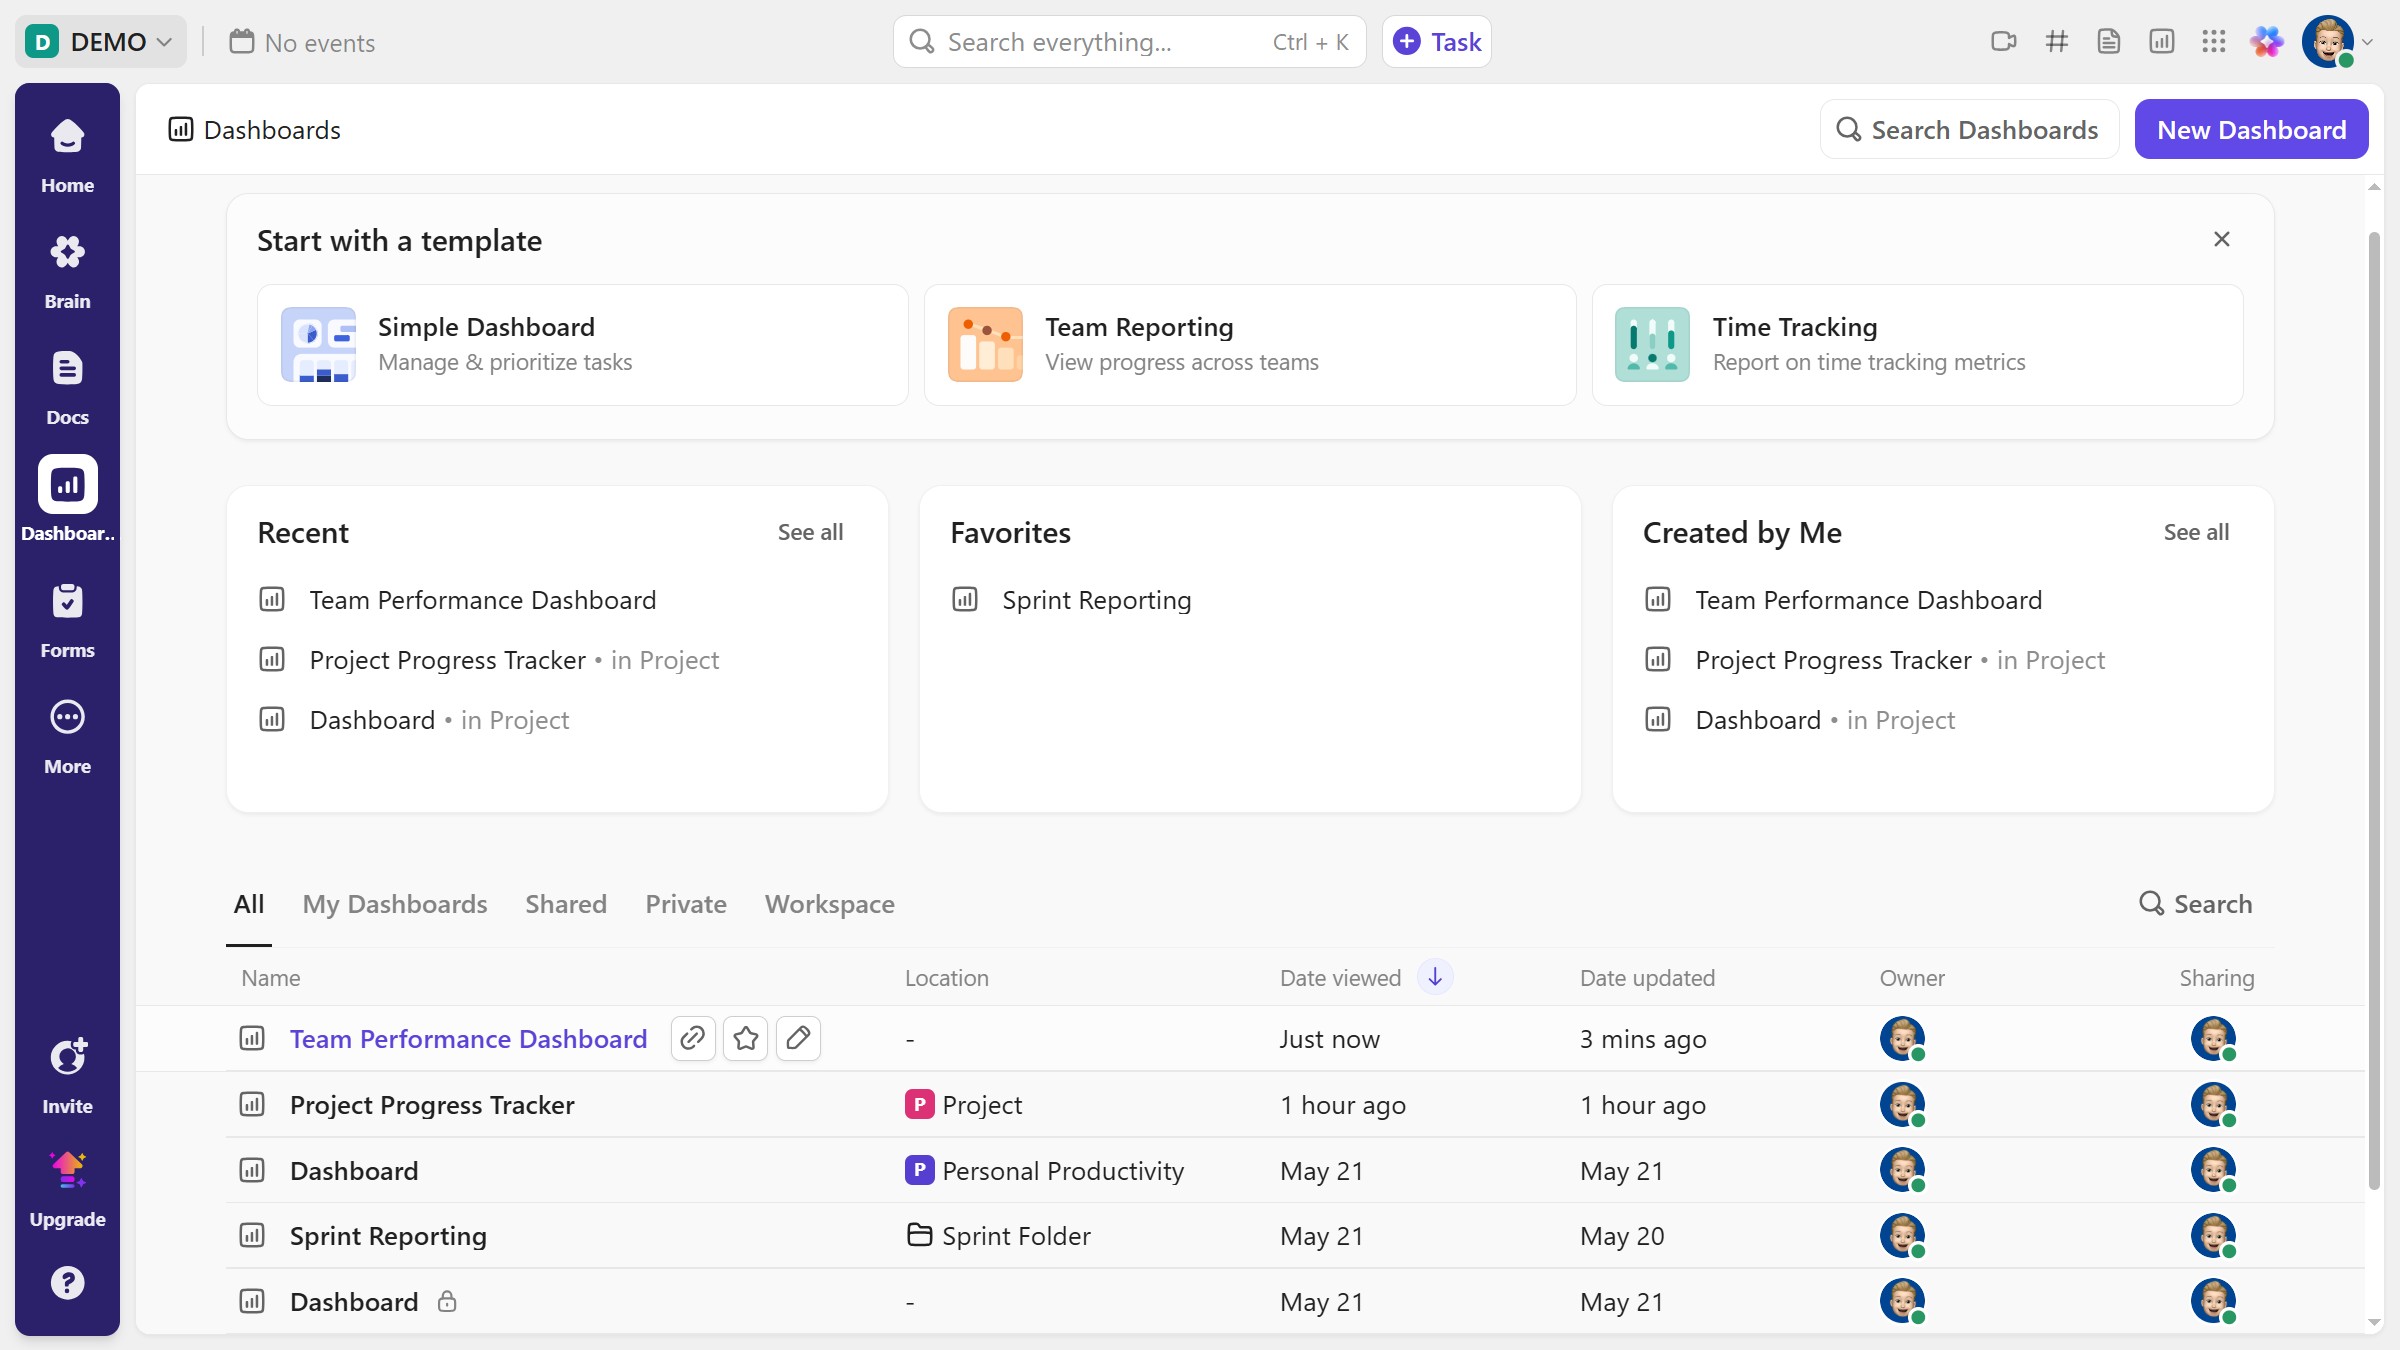This screenshot has width=2400, height=1350.
Task: Copy link for Team Performance Dashboard
Action: (693, 1038)
